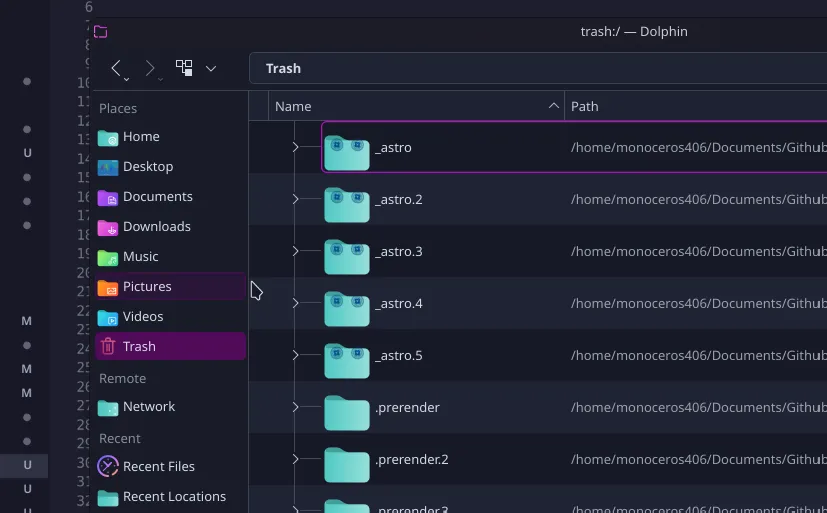Click the view mode icon in toolbar
The image size is (827, 513).
click(184, 67)
